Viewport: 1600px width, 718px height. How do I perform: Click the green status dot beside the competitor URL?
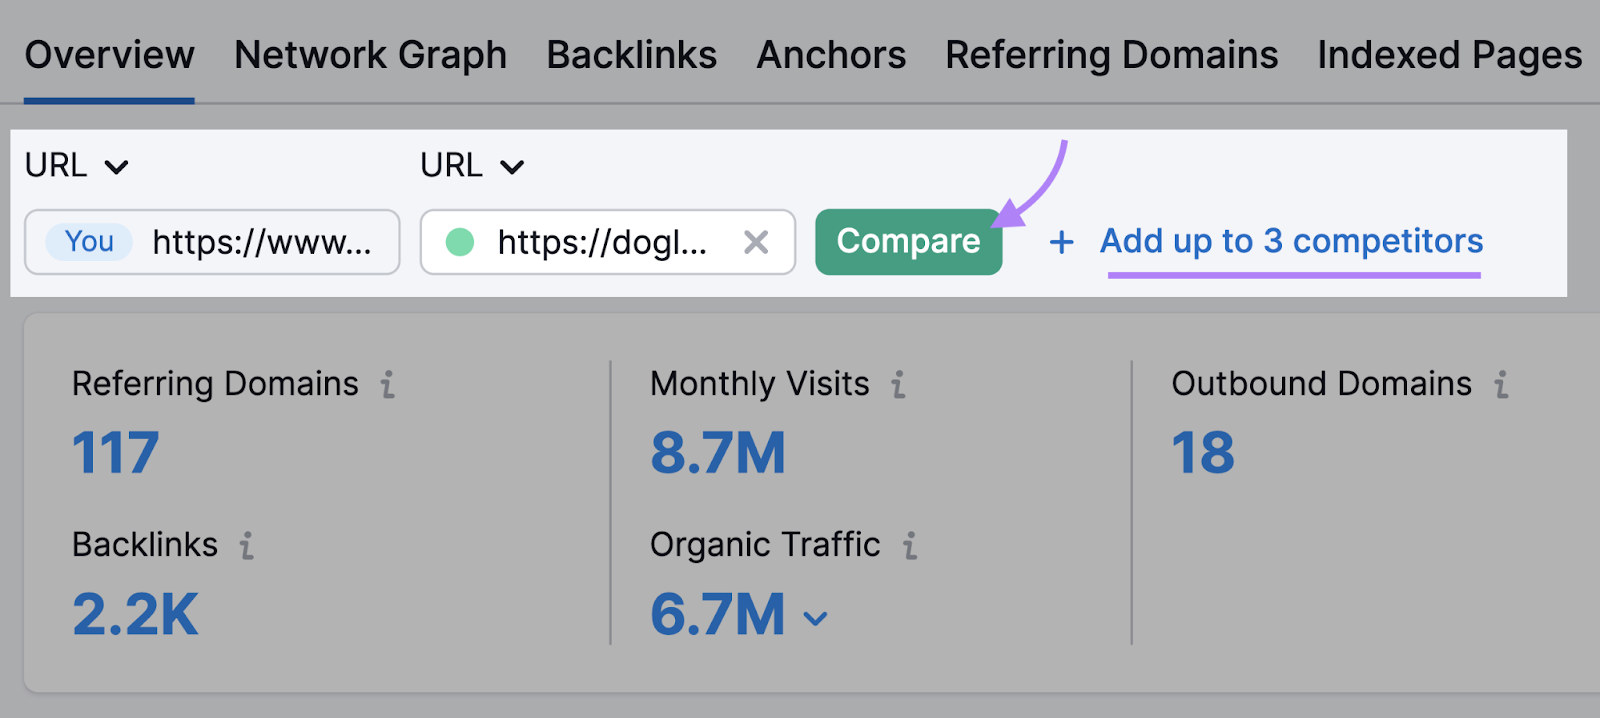tap(461, 242)
